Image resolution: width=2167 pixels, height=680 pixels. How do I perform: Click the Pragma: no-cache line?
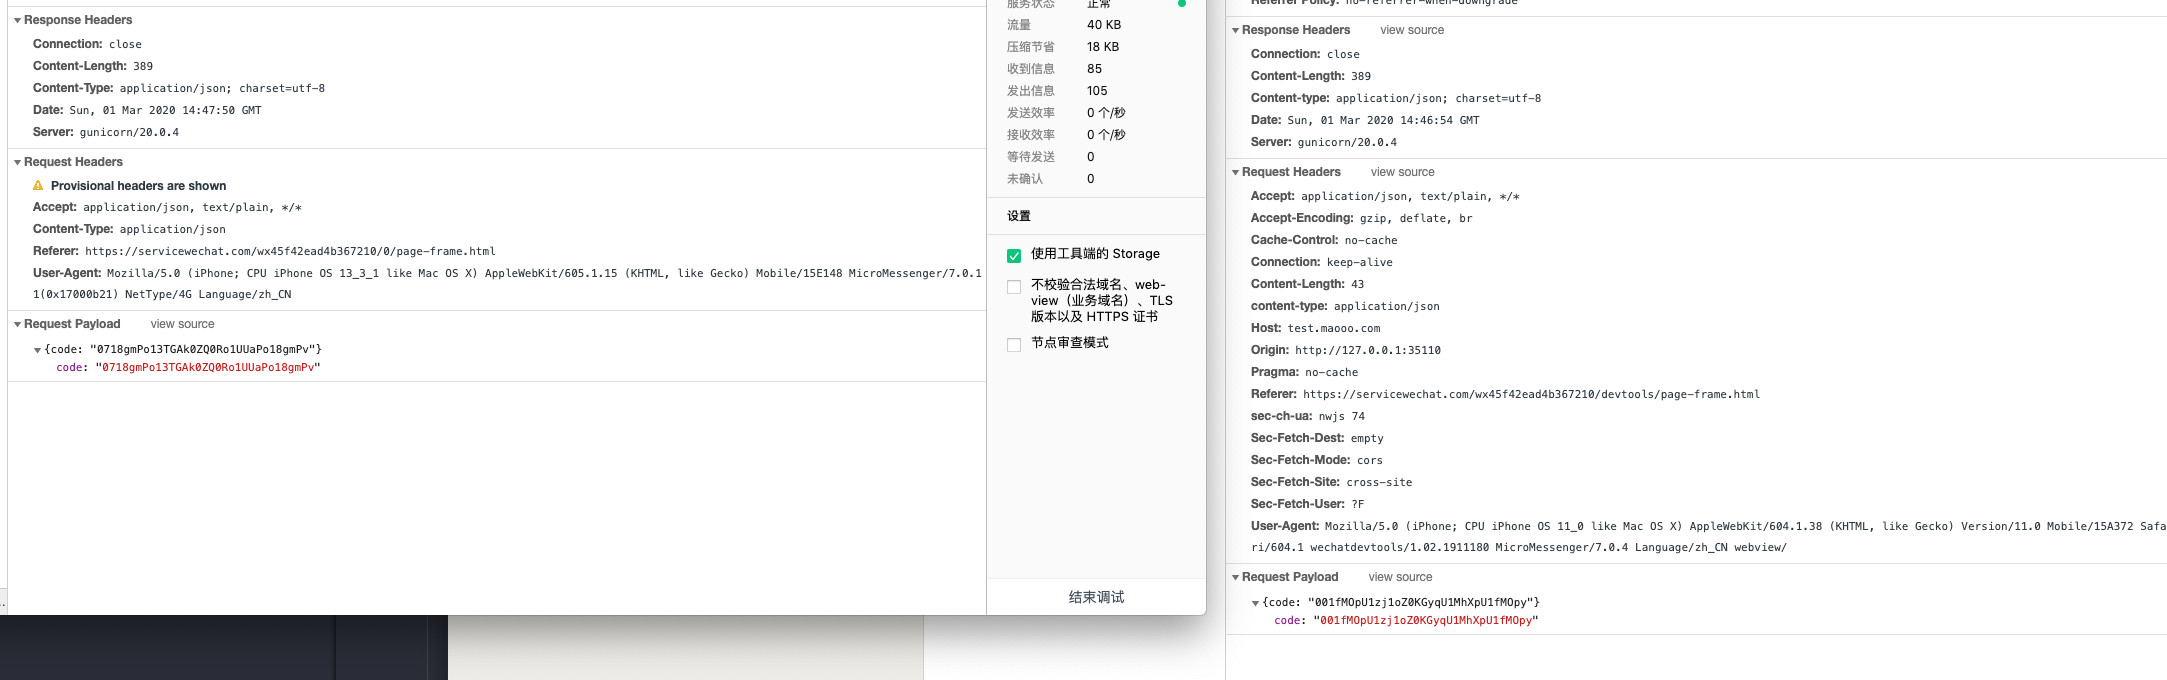[x=1304, y=372]
